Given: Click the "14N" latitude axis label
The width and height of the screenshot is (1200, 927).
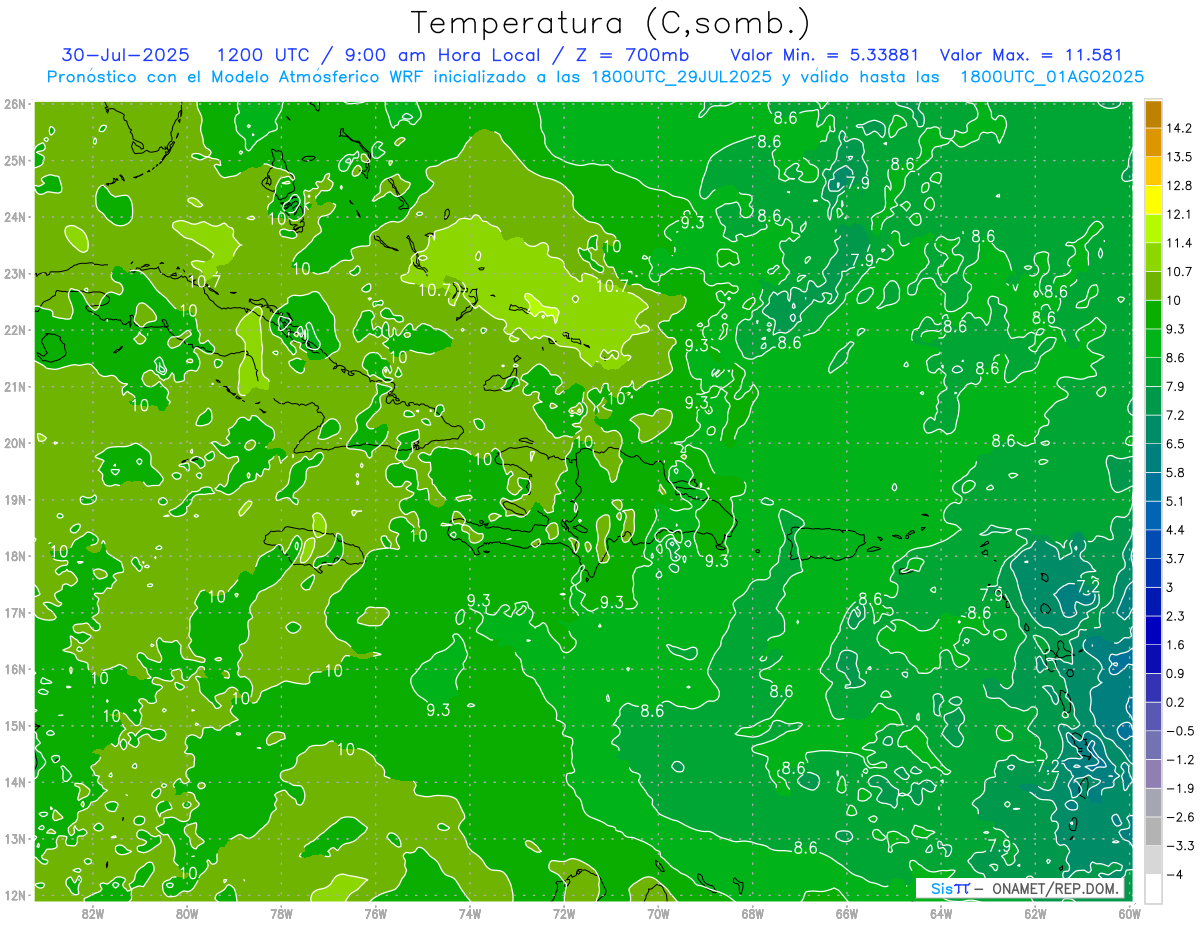Looking at the screenshot, I should pos(15,782).
